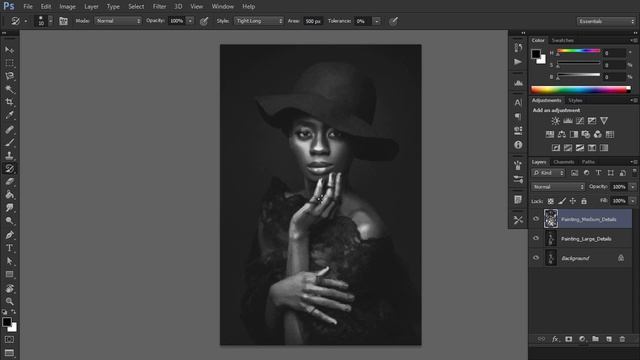Toggle type layer filter
This screenshot has width=640, height=360.
pos(598,173)
